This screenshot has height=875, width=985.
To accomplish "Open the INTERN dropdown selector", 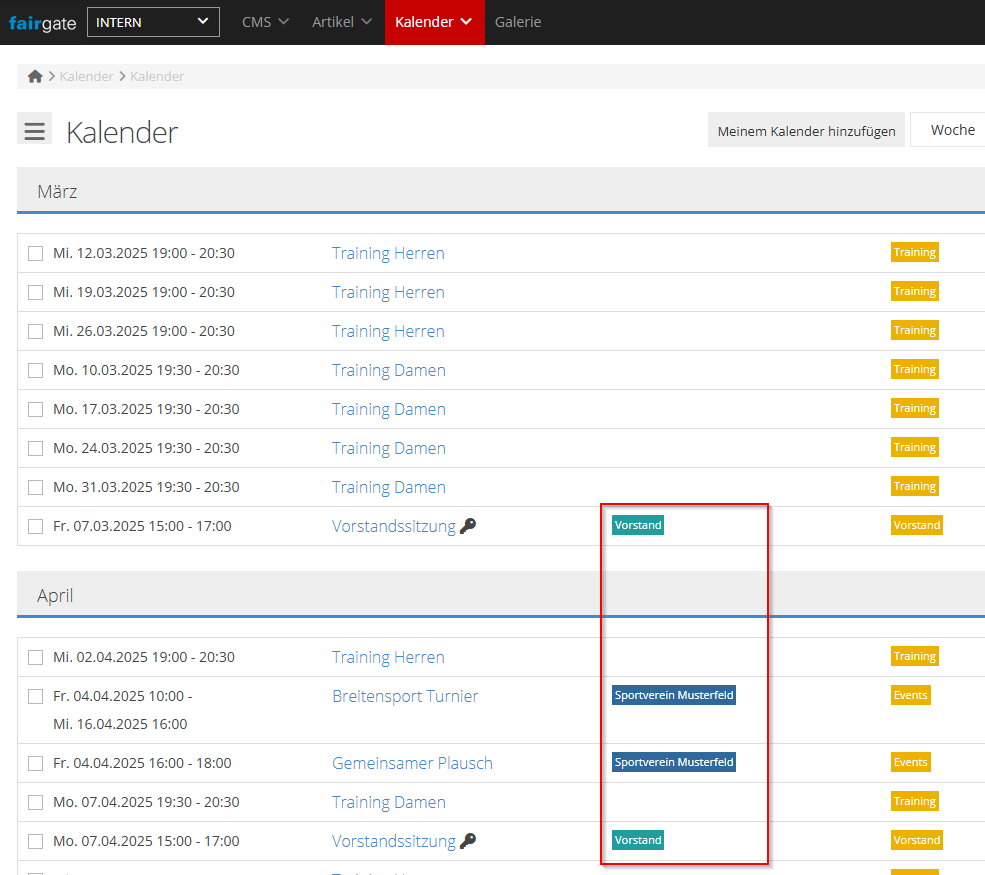I will 153,22.
